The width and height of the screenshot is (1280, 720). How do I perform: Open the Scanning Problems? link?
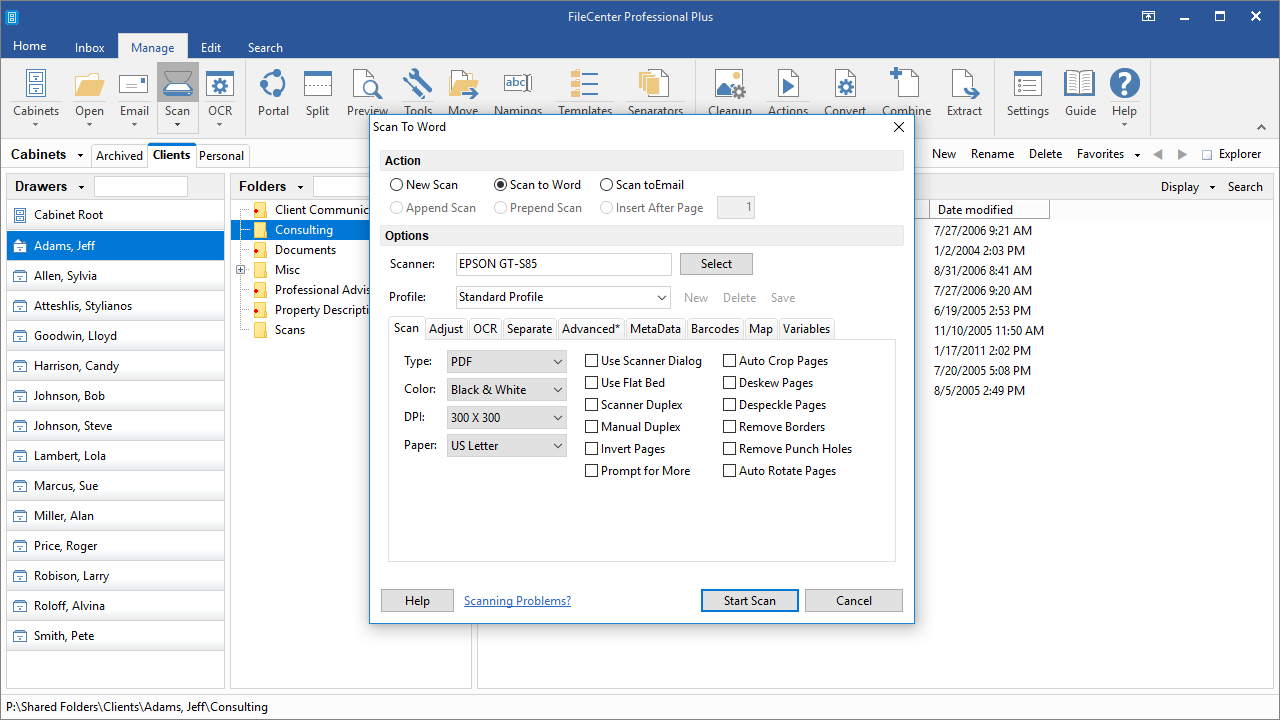[x=517, y=601]
